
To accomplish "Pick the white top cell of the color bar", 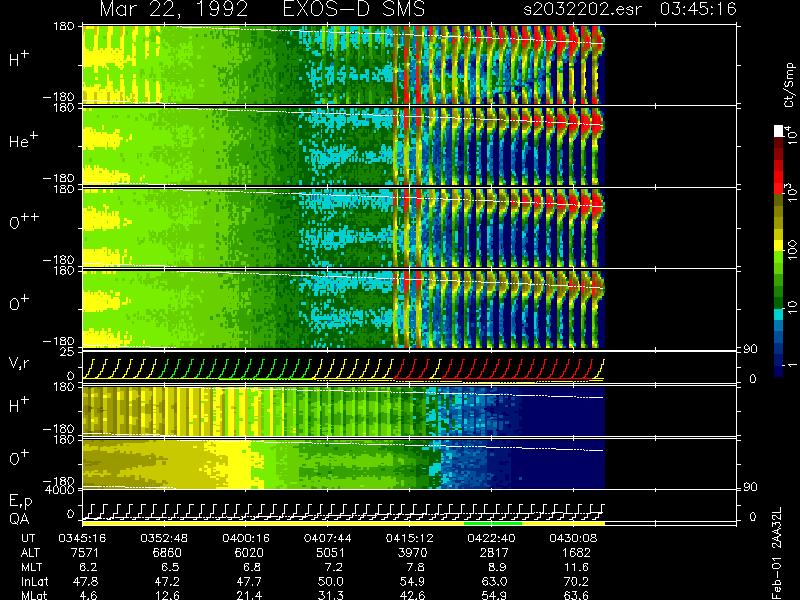I will [x=779, y=131].
